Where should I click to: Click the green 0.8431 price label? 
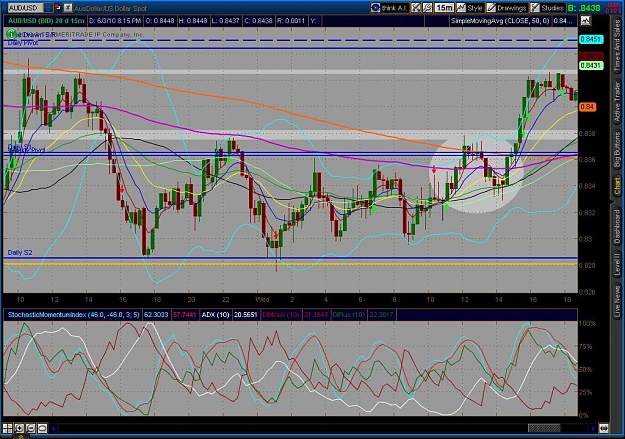591,65
